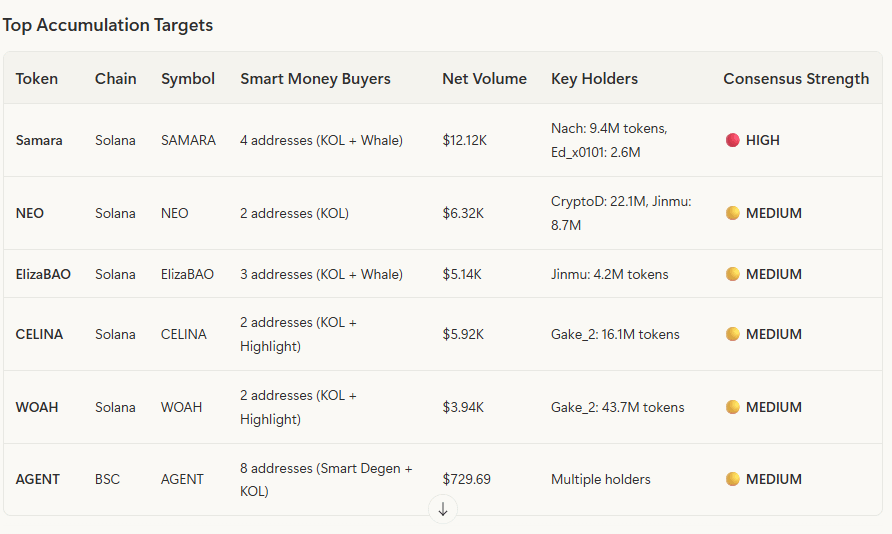Click the $729.69 net volume value

tap(466, 479)
